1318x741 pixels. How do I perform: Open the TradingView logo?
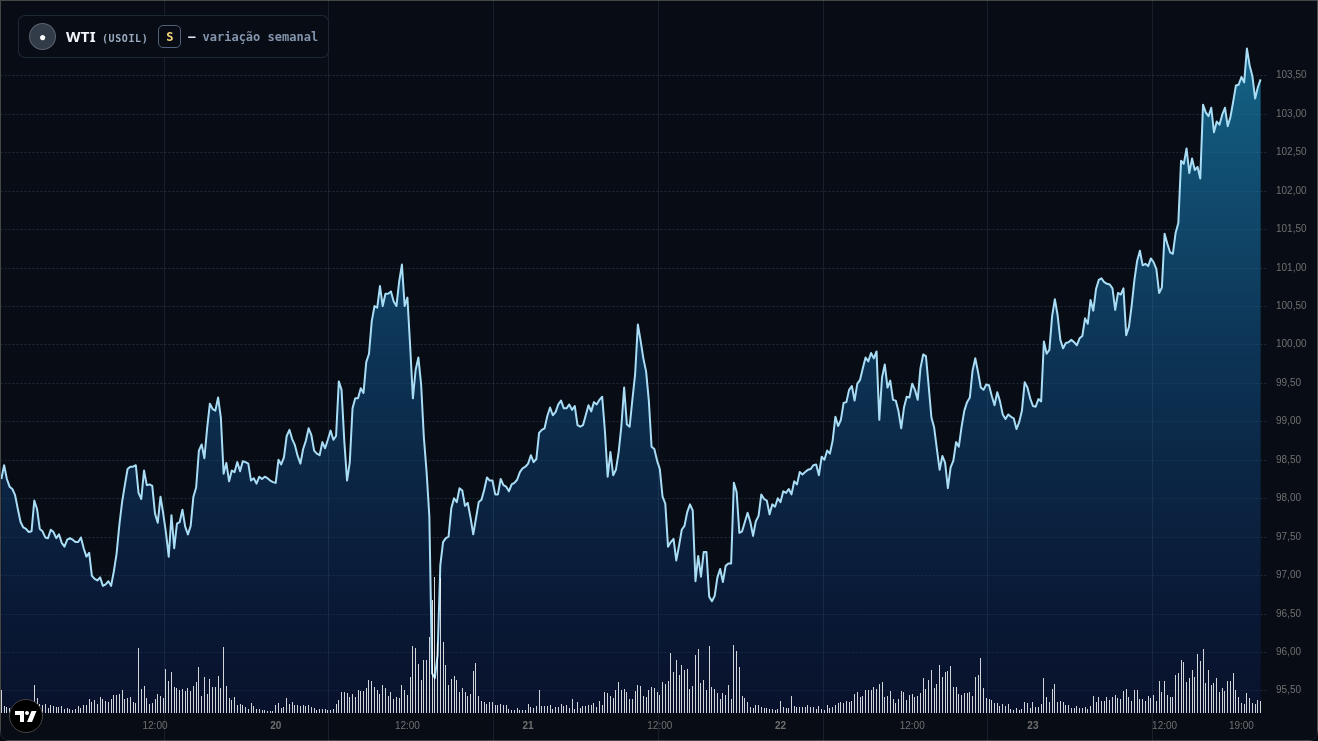click(26, 716)
